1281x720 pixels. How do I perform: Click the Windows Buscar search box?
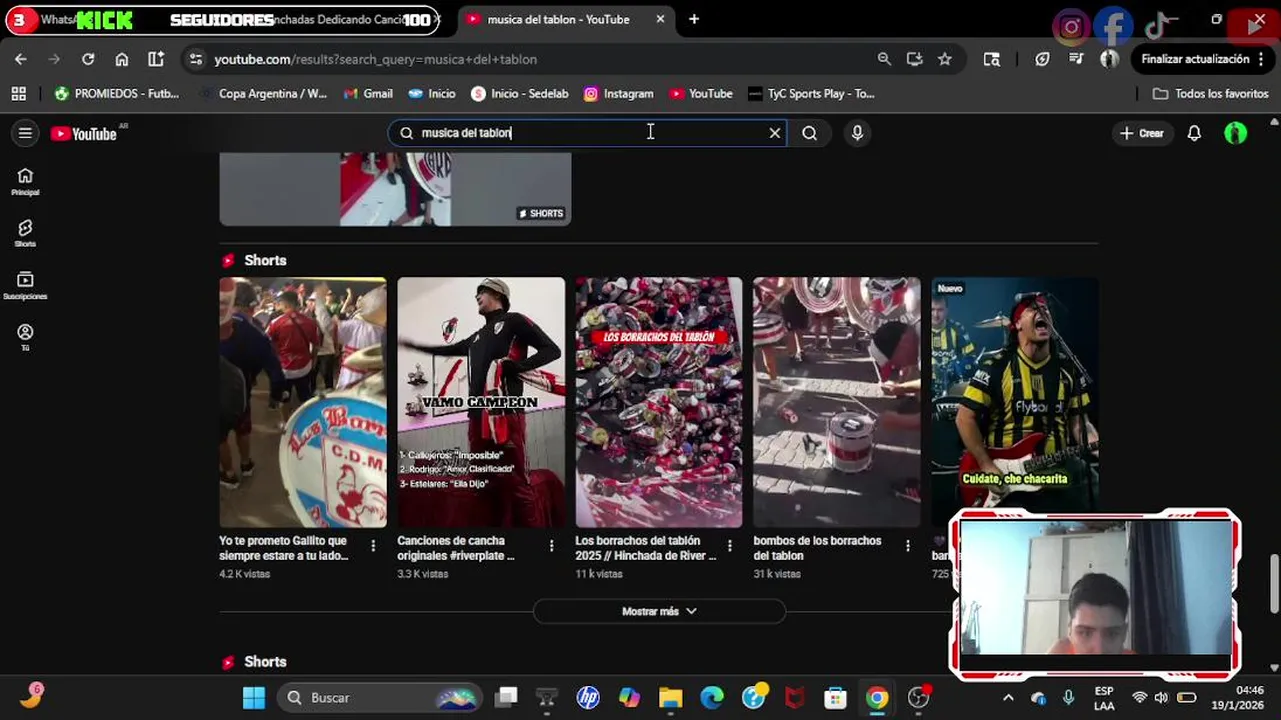(x=378, y=697)
